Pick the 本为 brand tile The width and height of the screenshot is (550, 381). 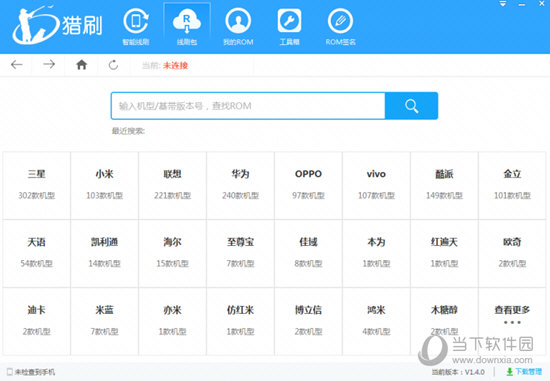coord(376,254)
